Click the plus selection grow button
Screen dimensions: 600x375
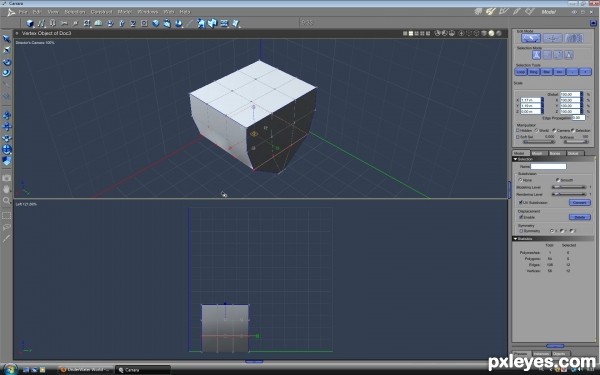(585, 72)
